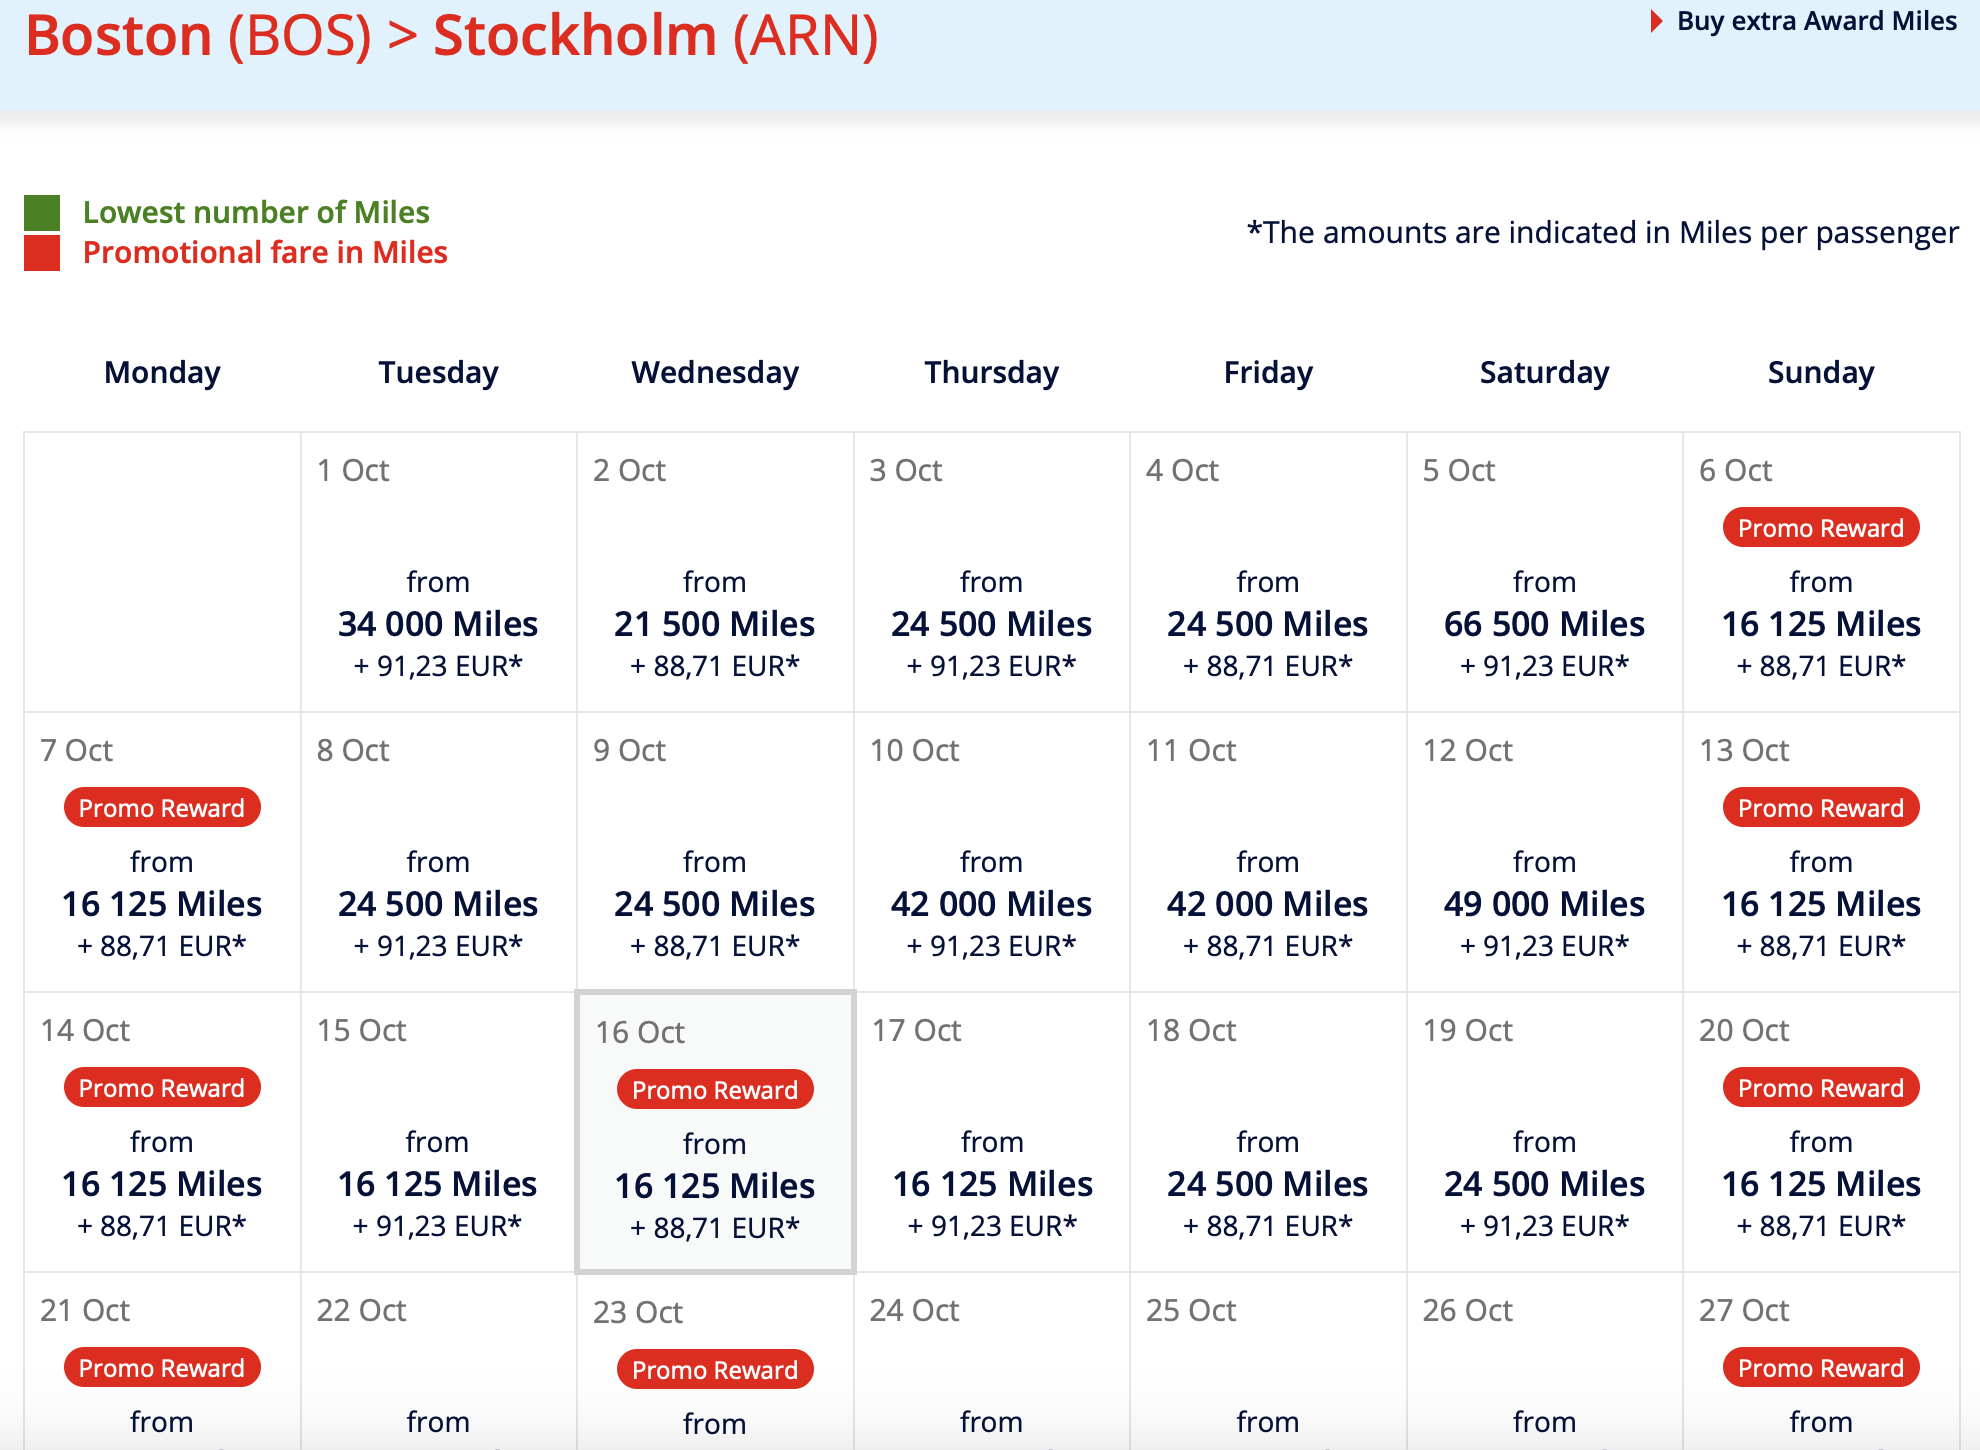The height and width of the screenshot is (1450, 1980).
Task: Click the green Lowest number of Miles swatch
Action: click(42, 212)
